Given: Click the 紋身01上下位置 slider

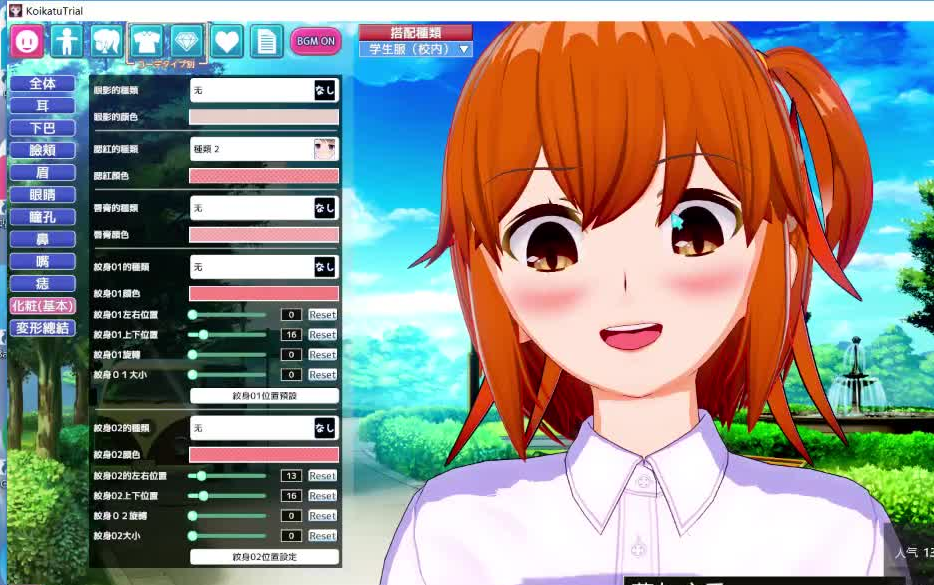Looking at the screenshot, I should (227, 335).
